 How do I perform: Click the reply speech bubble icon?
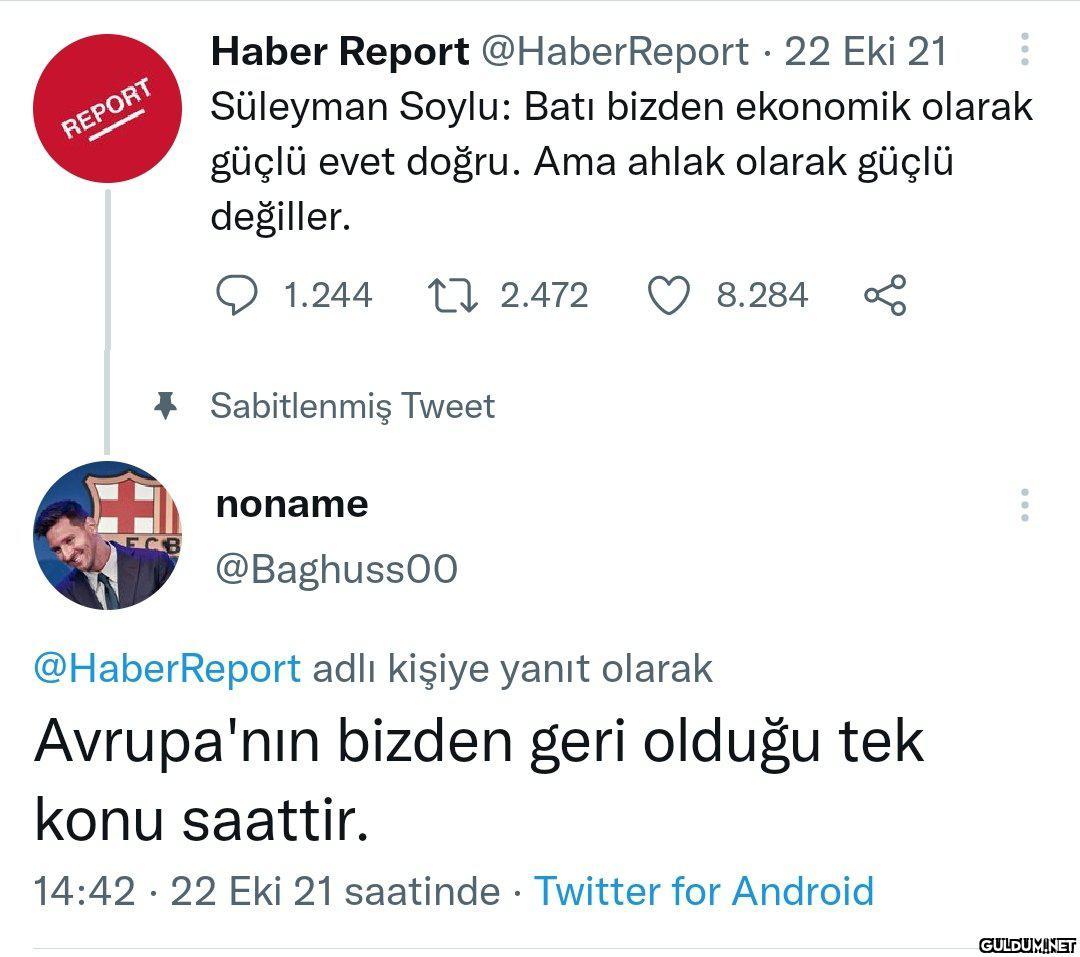click(x=236, y=295)
